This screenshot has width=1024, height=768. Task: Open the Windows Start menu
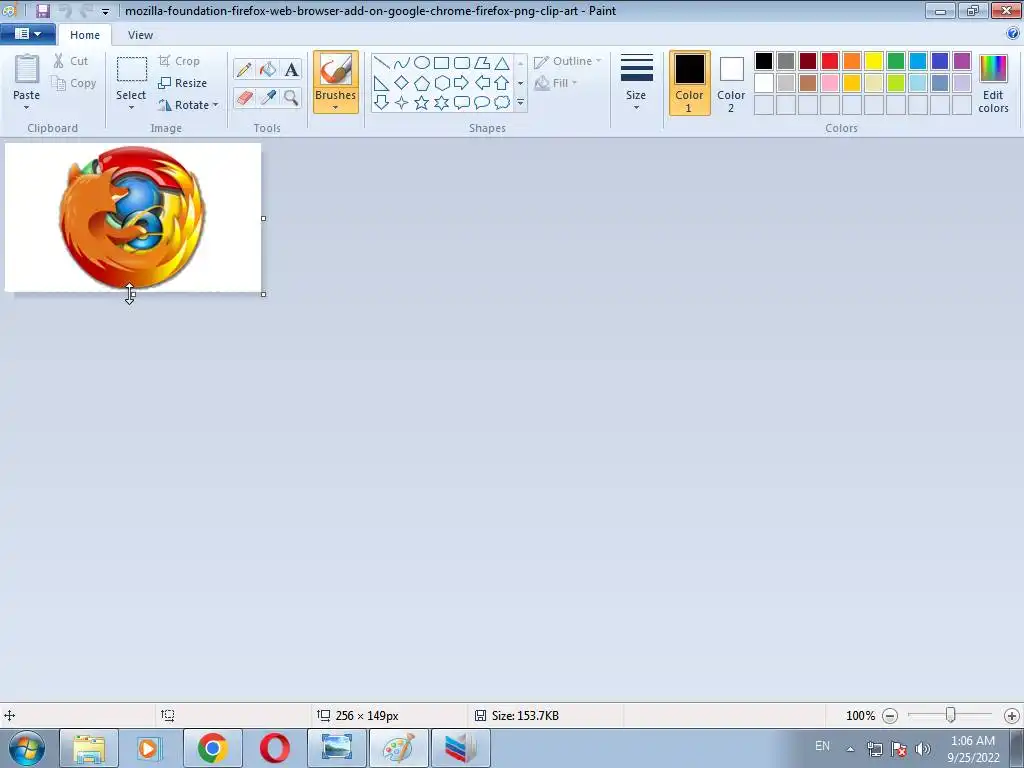(x=27, y=748)
